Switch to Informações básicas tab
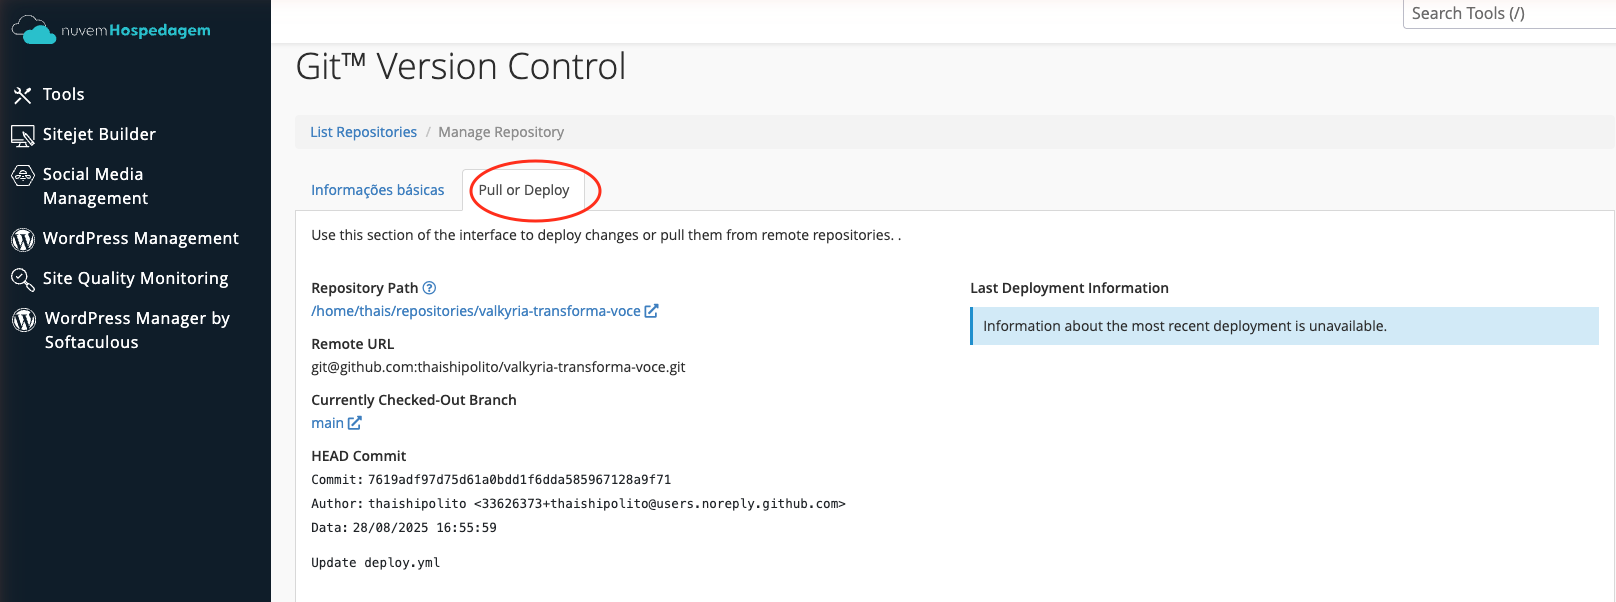Screen dimensions: 1616x602 [378, 190]
